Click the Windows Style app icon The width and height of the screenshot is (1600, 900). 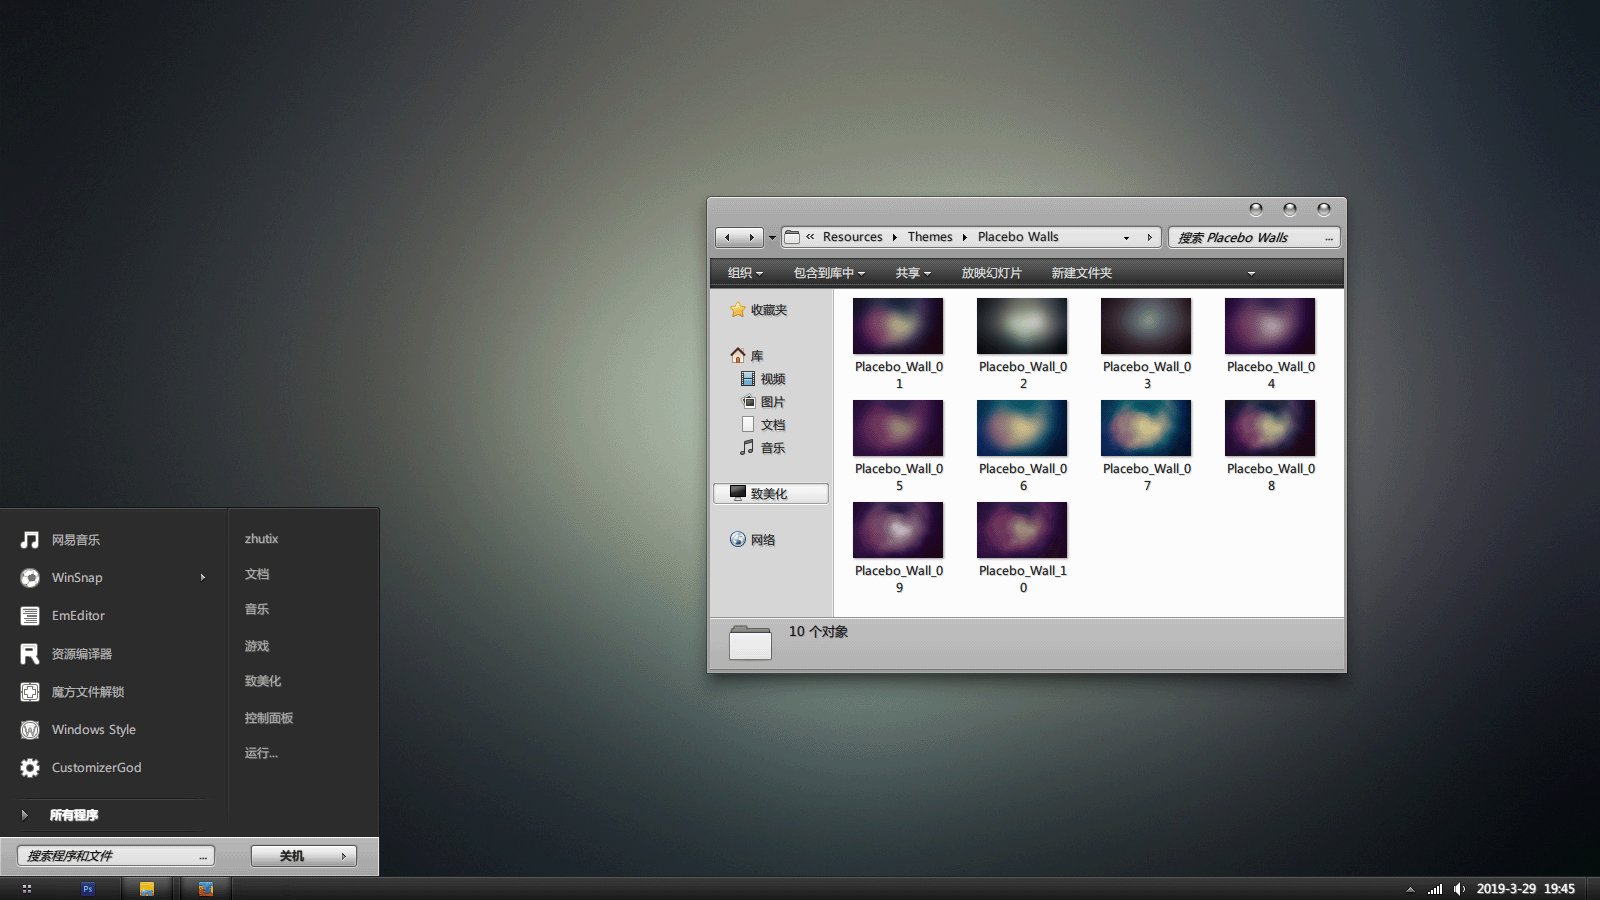pyautogui.click(x=30, y=730)
